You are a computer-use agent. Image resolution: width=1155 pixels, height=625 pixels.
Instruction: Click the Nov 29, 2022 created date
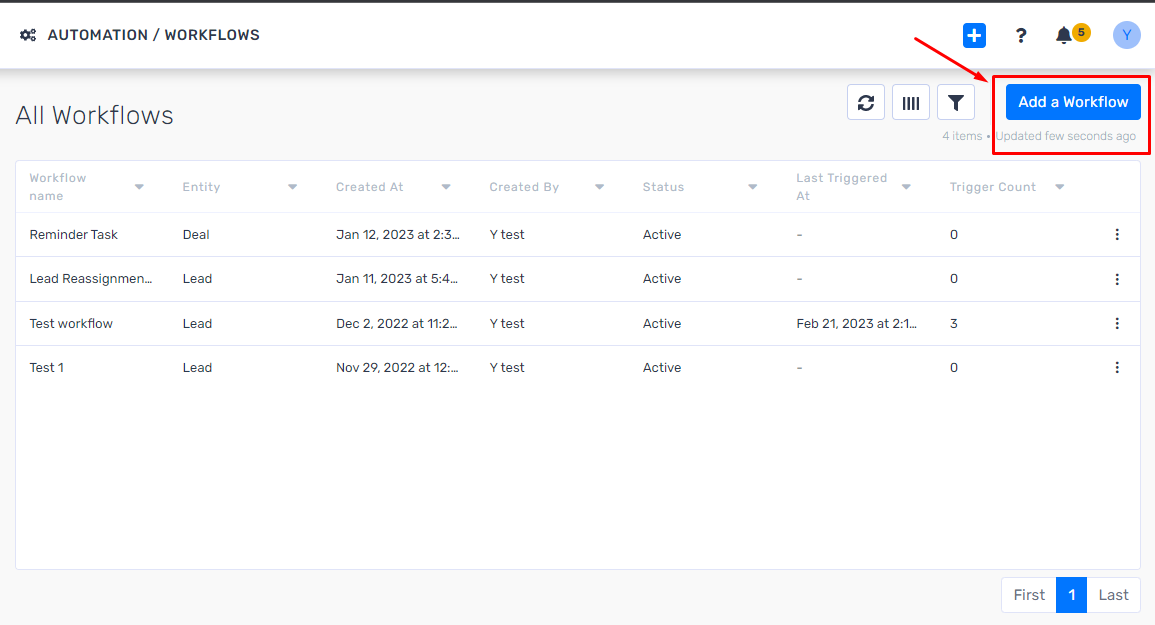pos(397,368)
